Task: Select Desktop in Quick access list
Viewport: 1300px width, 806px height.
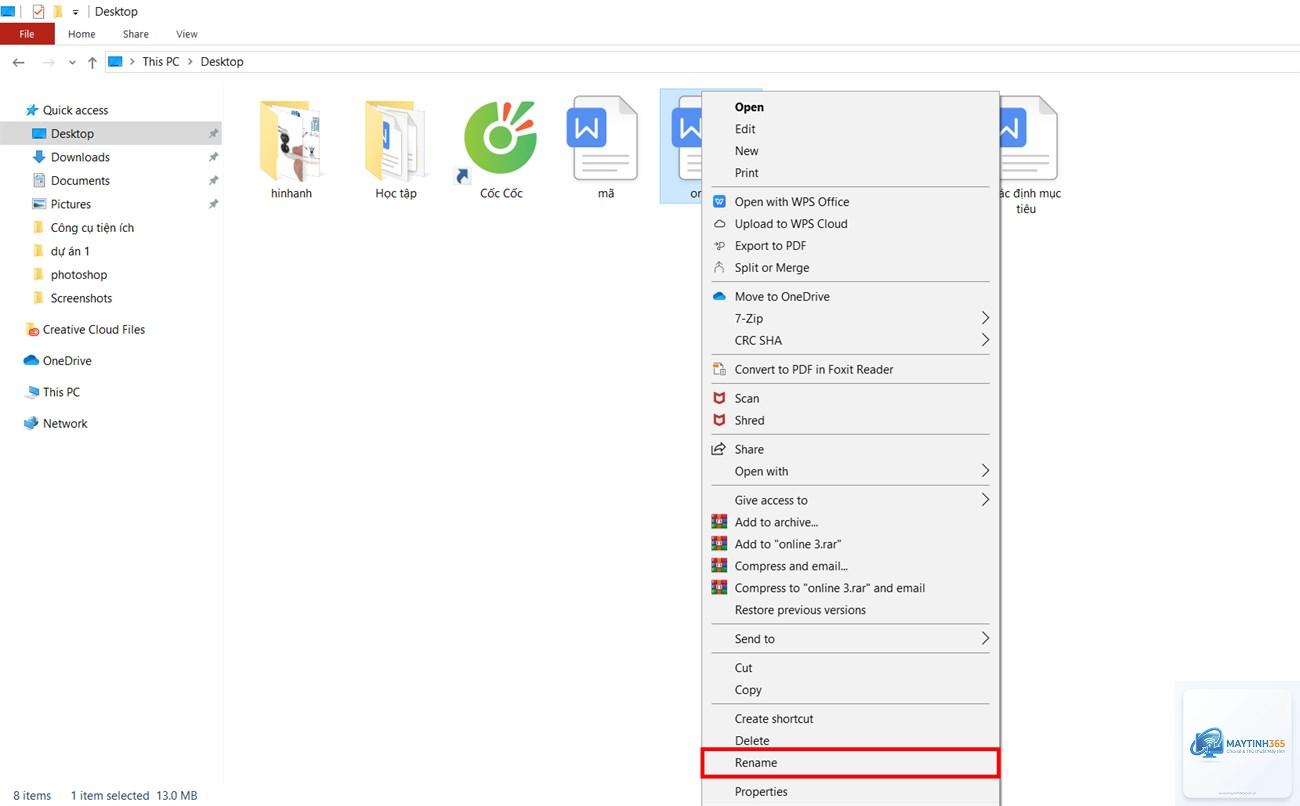Action: (x=111, y=134)
